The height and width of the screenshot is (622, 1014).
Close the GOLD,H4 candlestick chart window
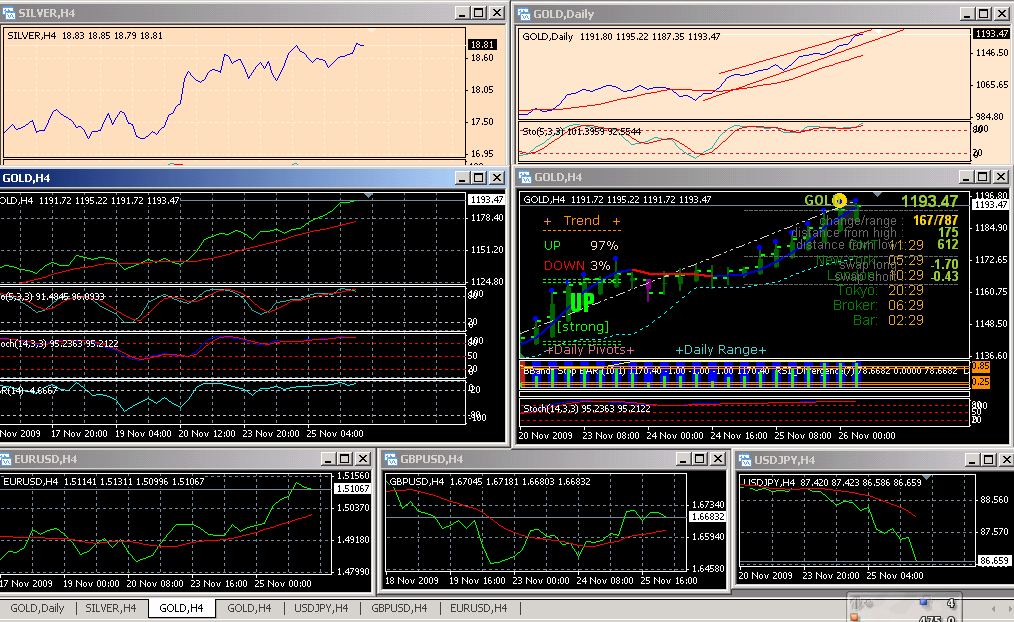click(1001, 177)
